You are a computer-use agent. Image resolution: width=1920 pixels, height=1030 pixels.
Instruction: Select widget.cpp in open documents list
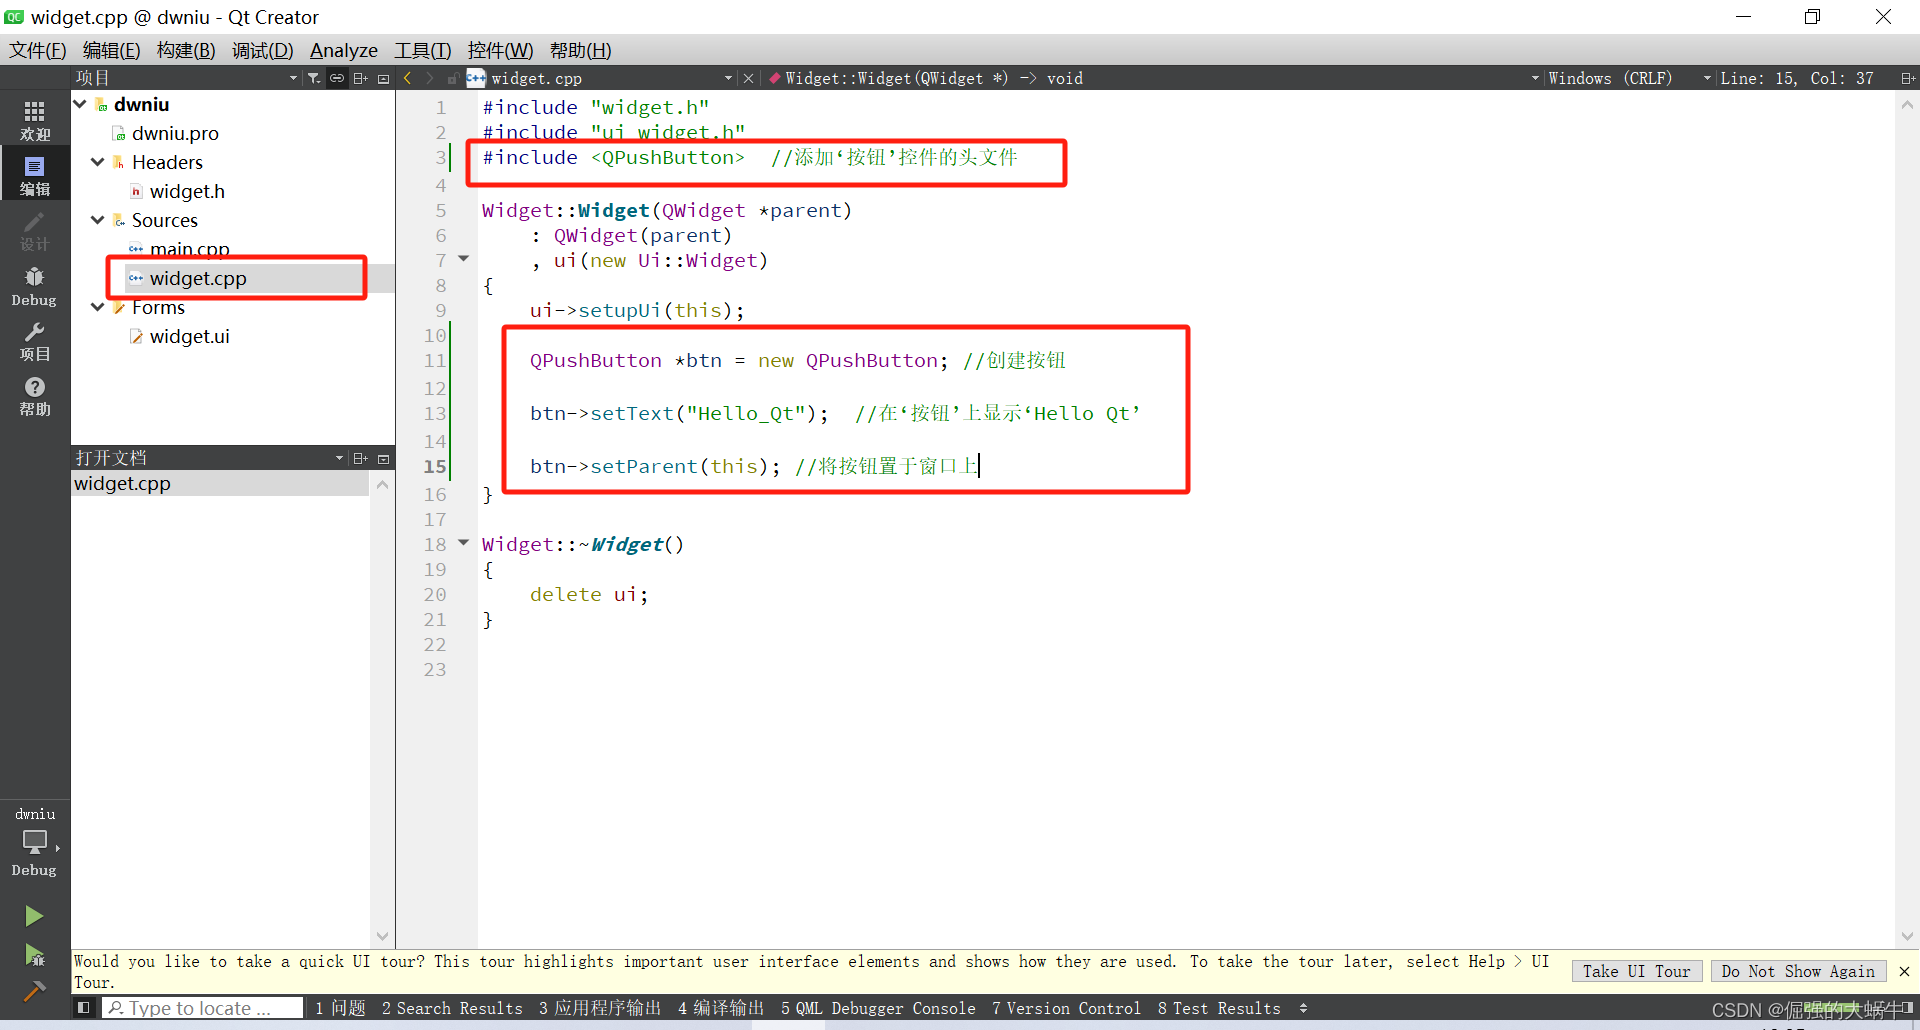click(220, 483)
